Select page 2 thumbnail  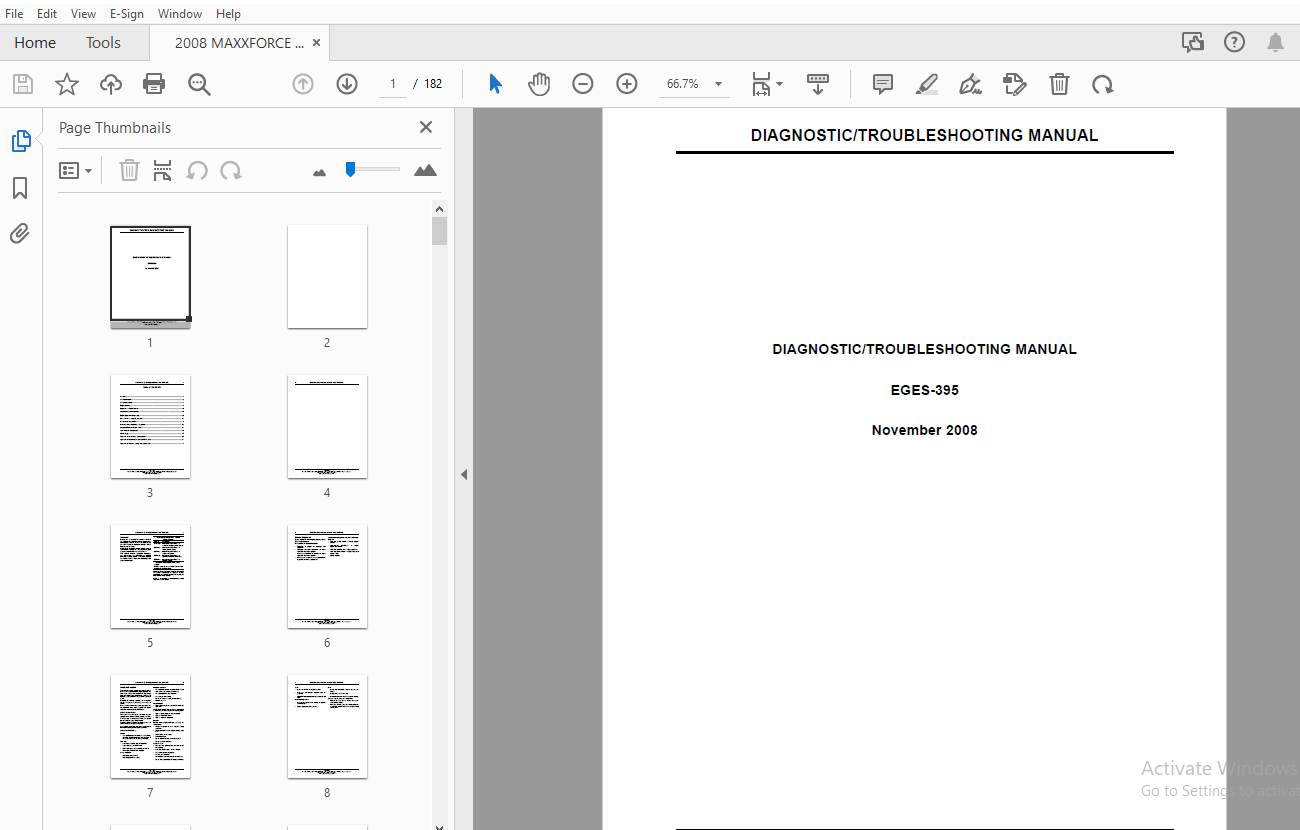327,276
